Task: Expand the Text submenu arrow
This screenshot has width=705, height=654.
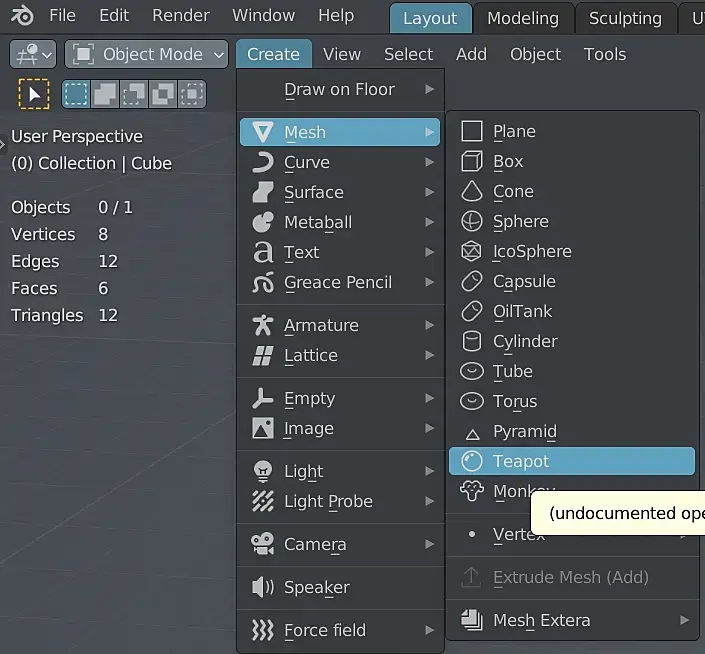Action: (x=429, y=252)
